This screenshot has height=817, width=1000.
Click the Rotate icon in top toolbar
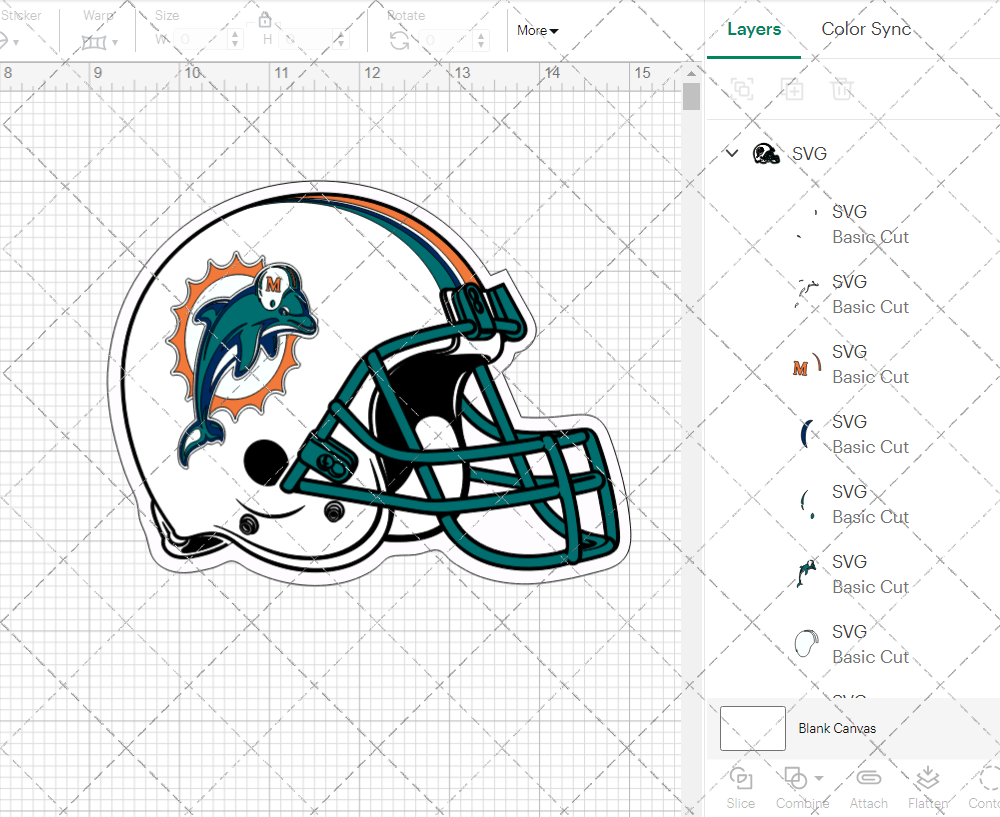pos(399,40)
